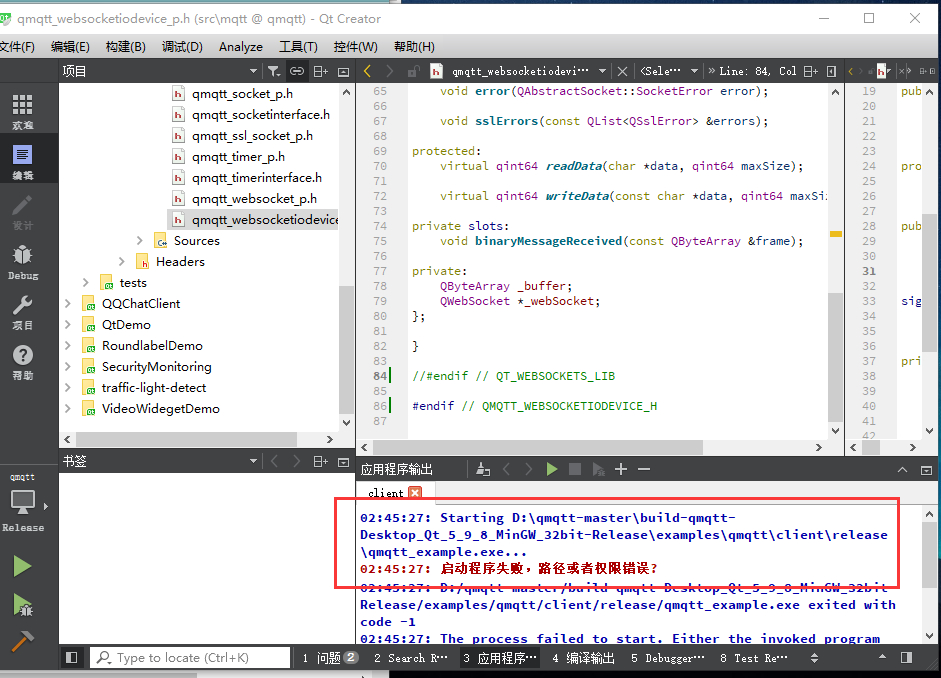Click the editor horizontal scrollbar
This screenshot has height=678, width=941.
[538, 448]
